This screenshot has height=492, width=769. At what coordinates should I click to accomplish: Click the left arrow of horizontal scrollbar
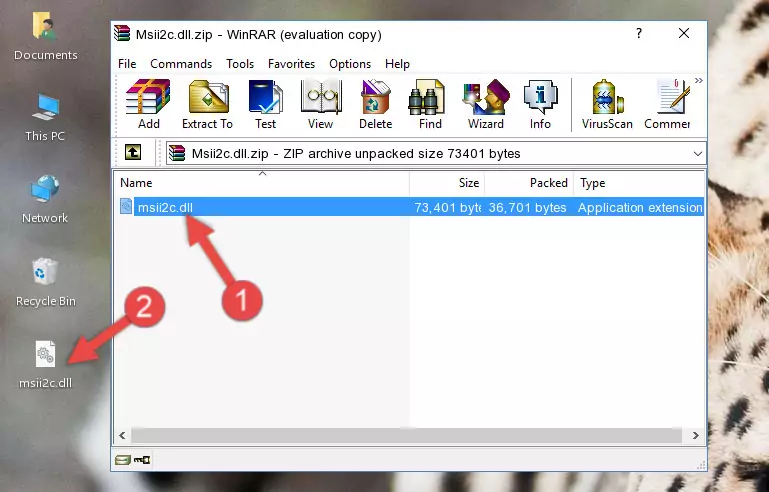[x=122, y=436]
